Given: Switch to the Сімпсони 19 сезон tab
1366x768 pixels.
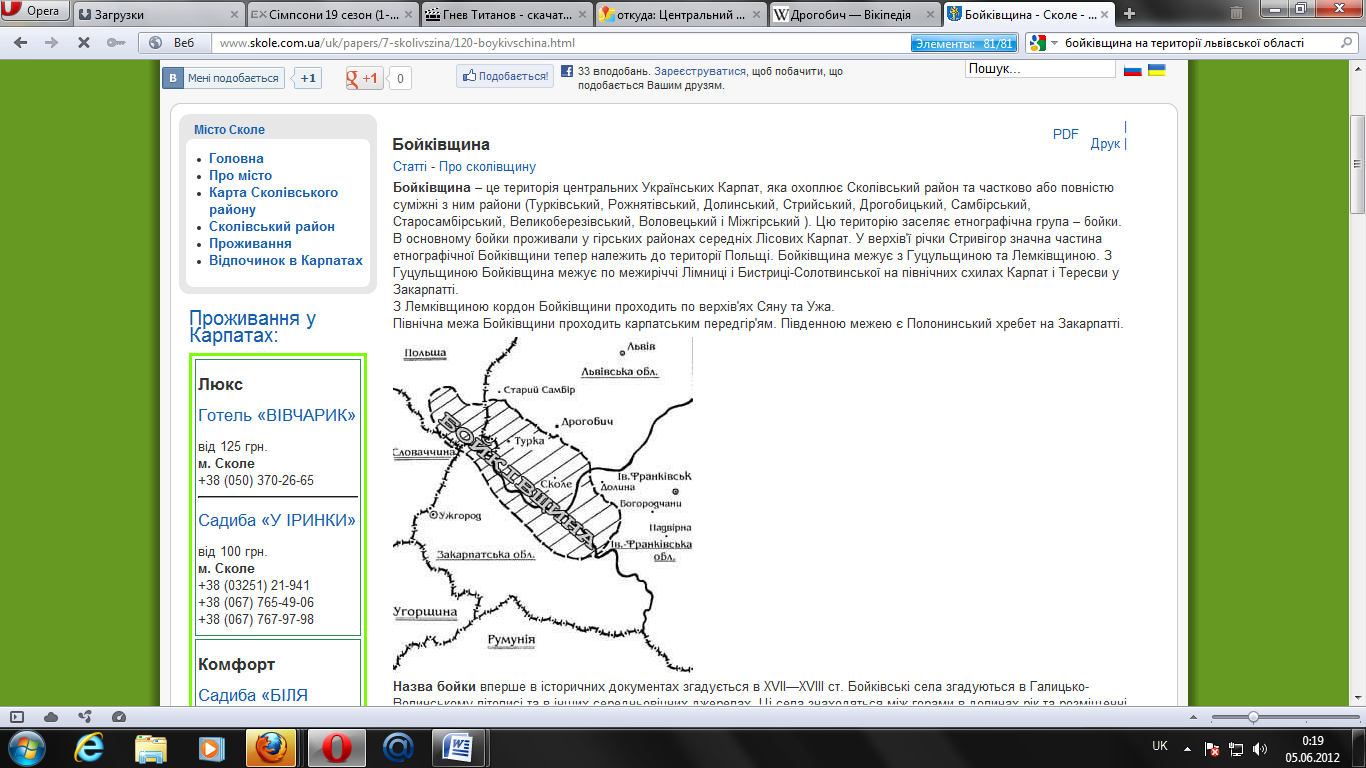Looking at the screenshot, I should pyautogui.click(x=332, y=15).
